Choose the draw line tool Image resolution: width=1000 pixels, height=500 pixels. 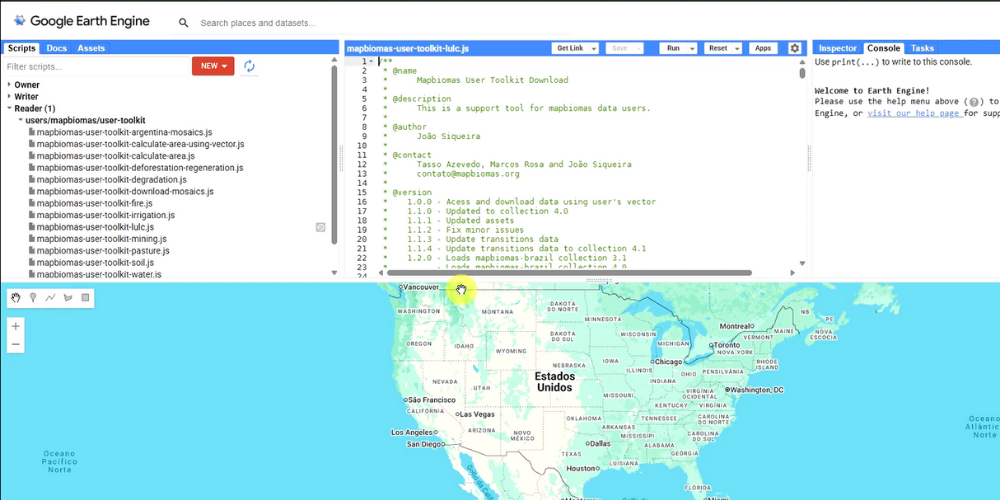[x=50, y=298]
